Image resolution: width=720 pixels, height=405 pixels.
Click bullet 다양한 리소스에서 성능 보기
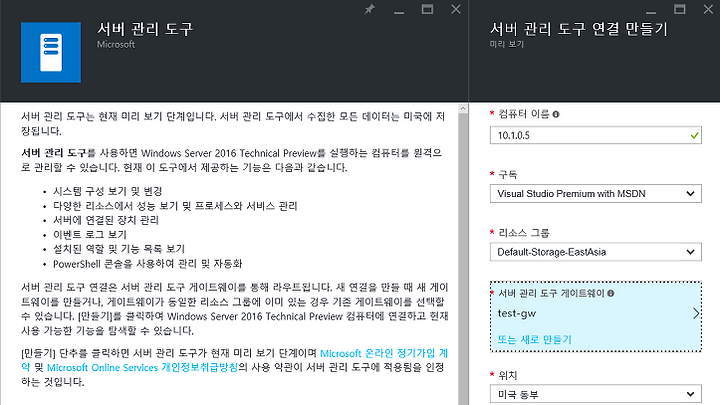pos(175,206)
